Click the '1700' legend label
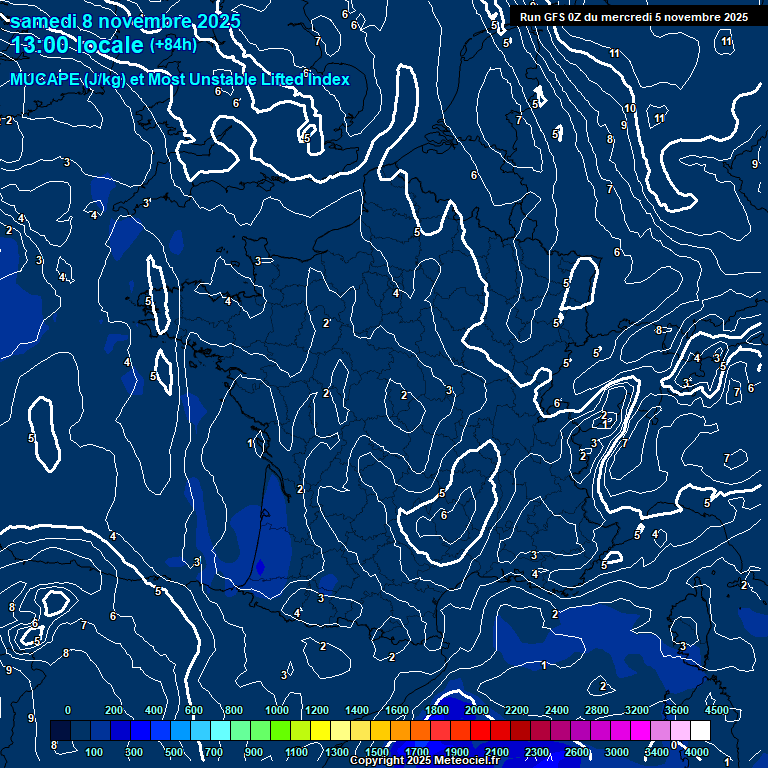 pyautogui.click(x=417, y=752)
